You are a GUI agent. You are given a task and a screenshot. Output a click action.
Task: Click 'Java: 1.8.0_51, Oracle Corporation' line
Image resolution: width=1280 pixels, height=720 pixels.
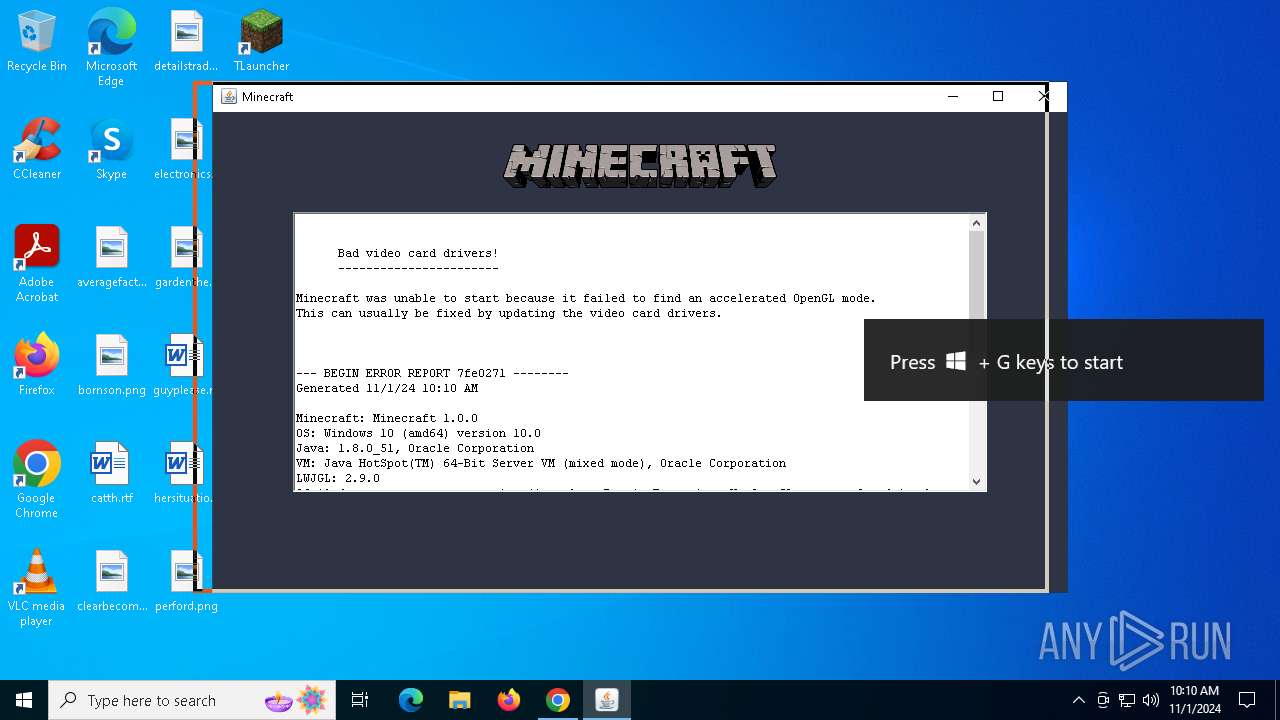click(415, 448)
